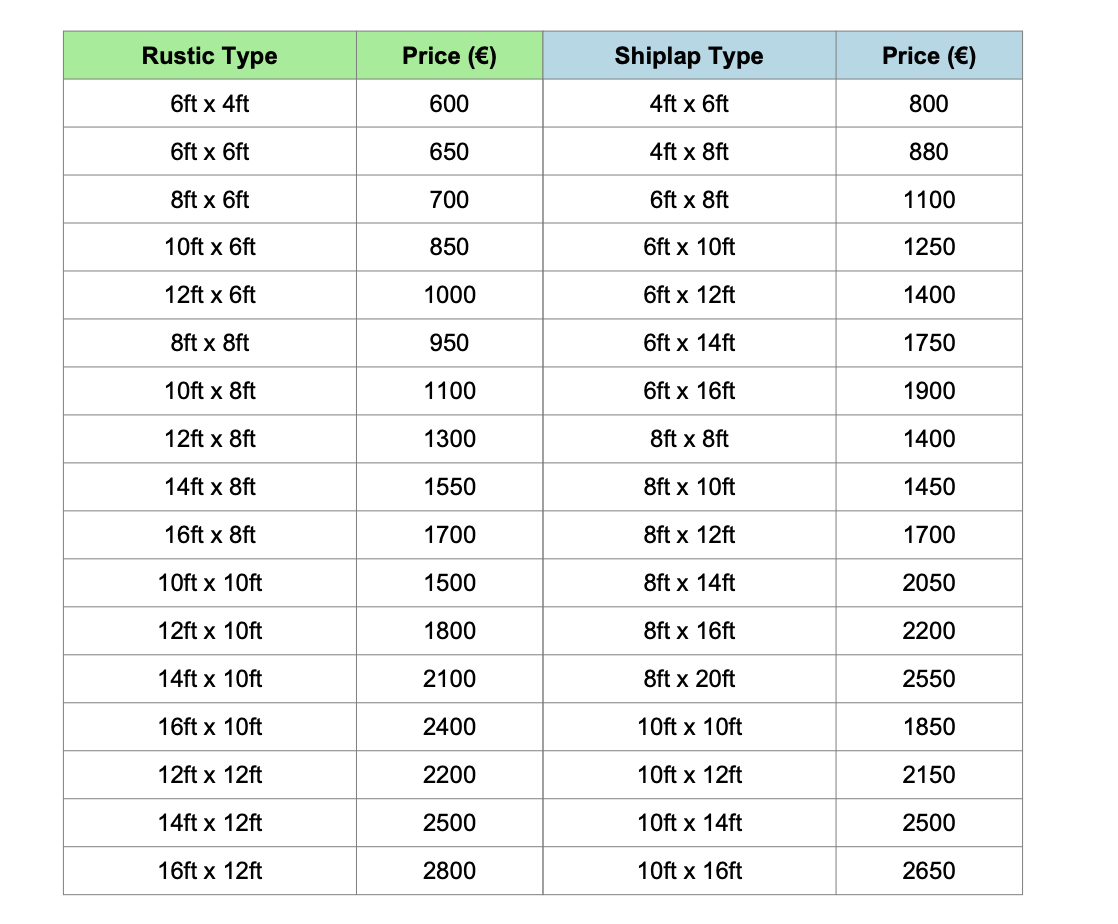This screenshot has height=924, width=1118.
Task: Select the Shiplap Type header cell
Action: (689, 56)
